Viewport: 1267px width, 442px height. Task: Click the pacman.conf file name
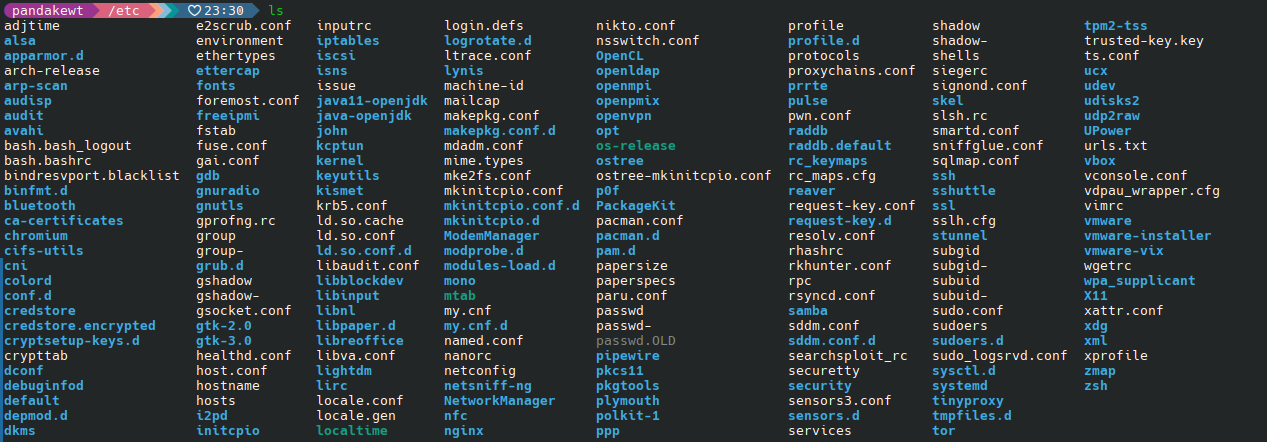[639, 221]
